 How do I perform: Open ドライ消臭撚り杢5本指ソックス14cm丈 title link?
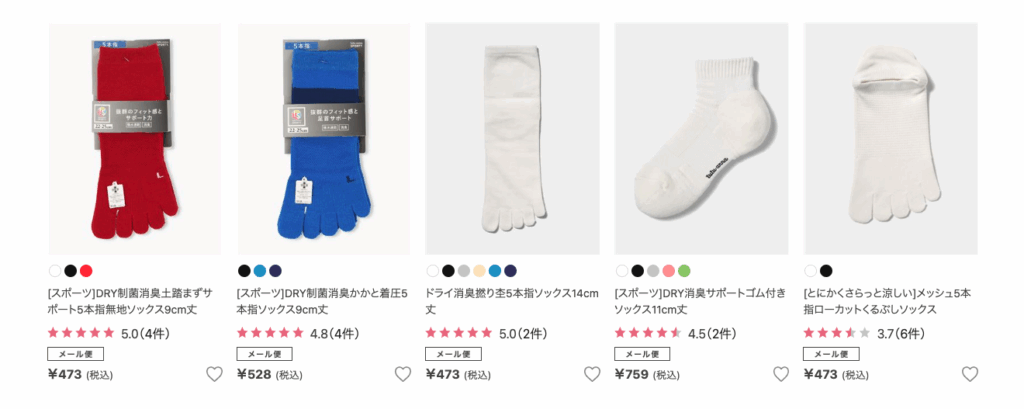point(512,301)
